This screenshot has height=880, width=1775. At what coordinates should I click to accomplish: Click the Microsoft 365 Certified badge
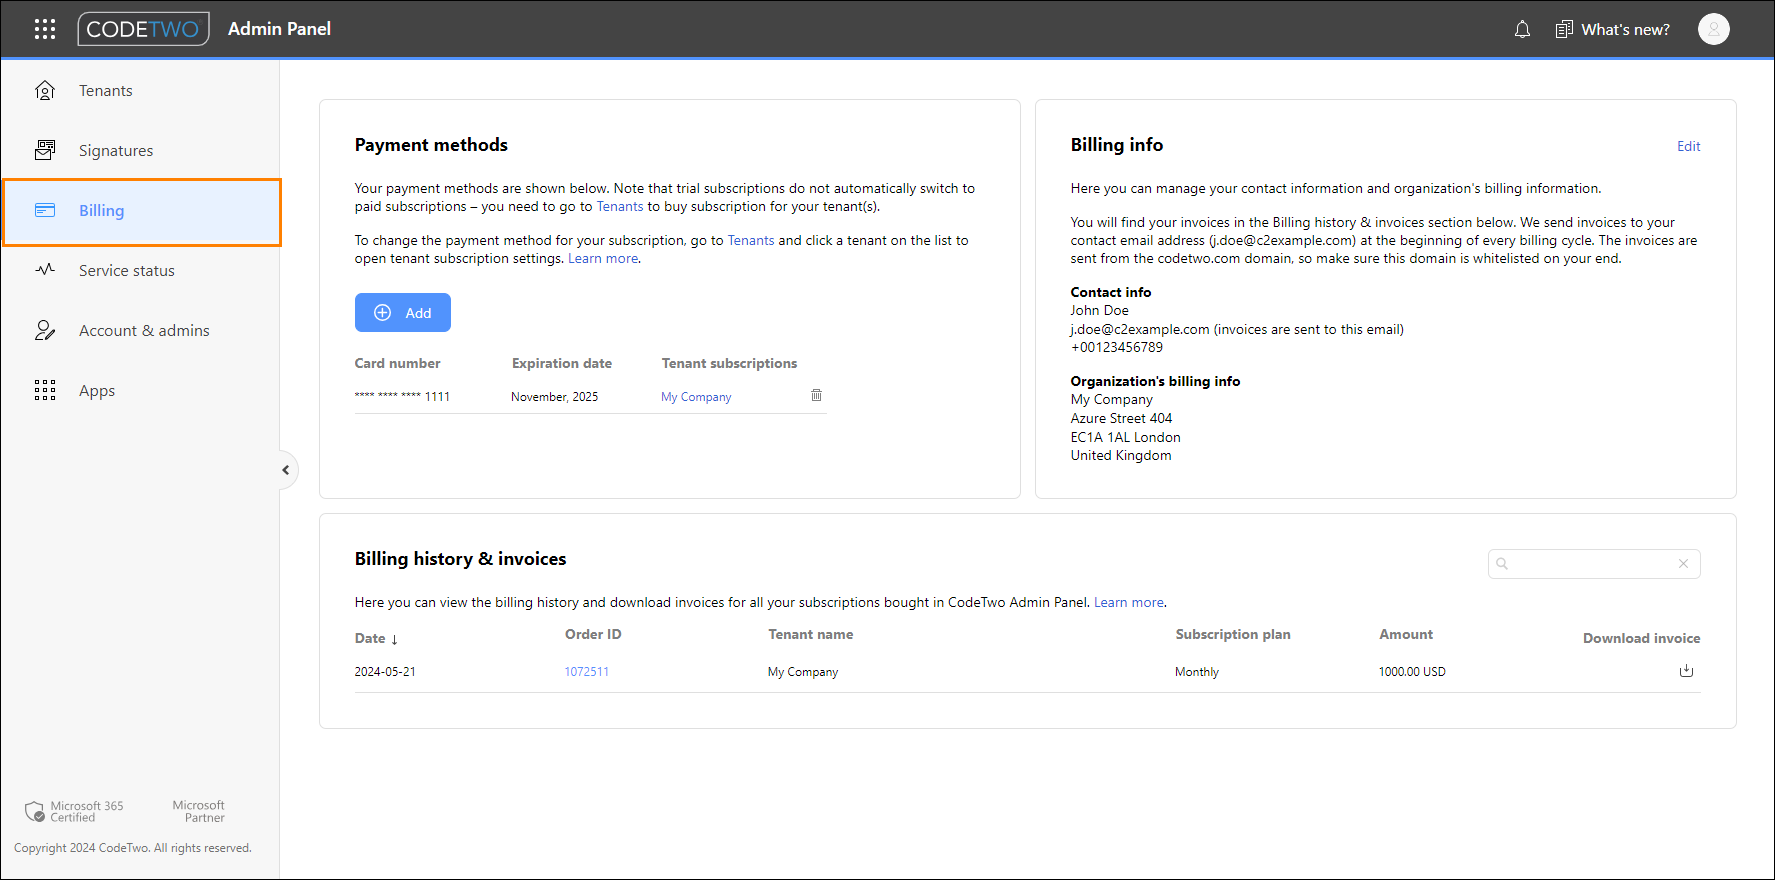75,811
